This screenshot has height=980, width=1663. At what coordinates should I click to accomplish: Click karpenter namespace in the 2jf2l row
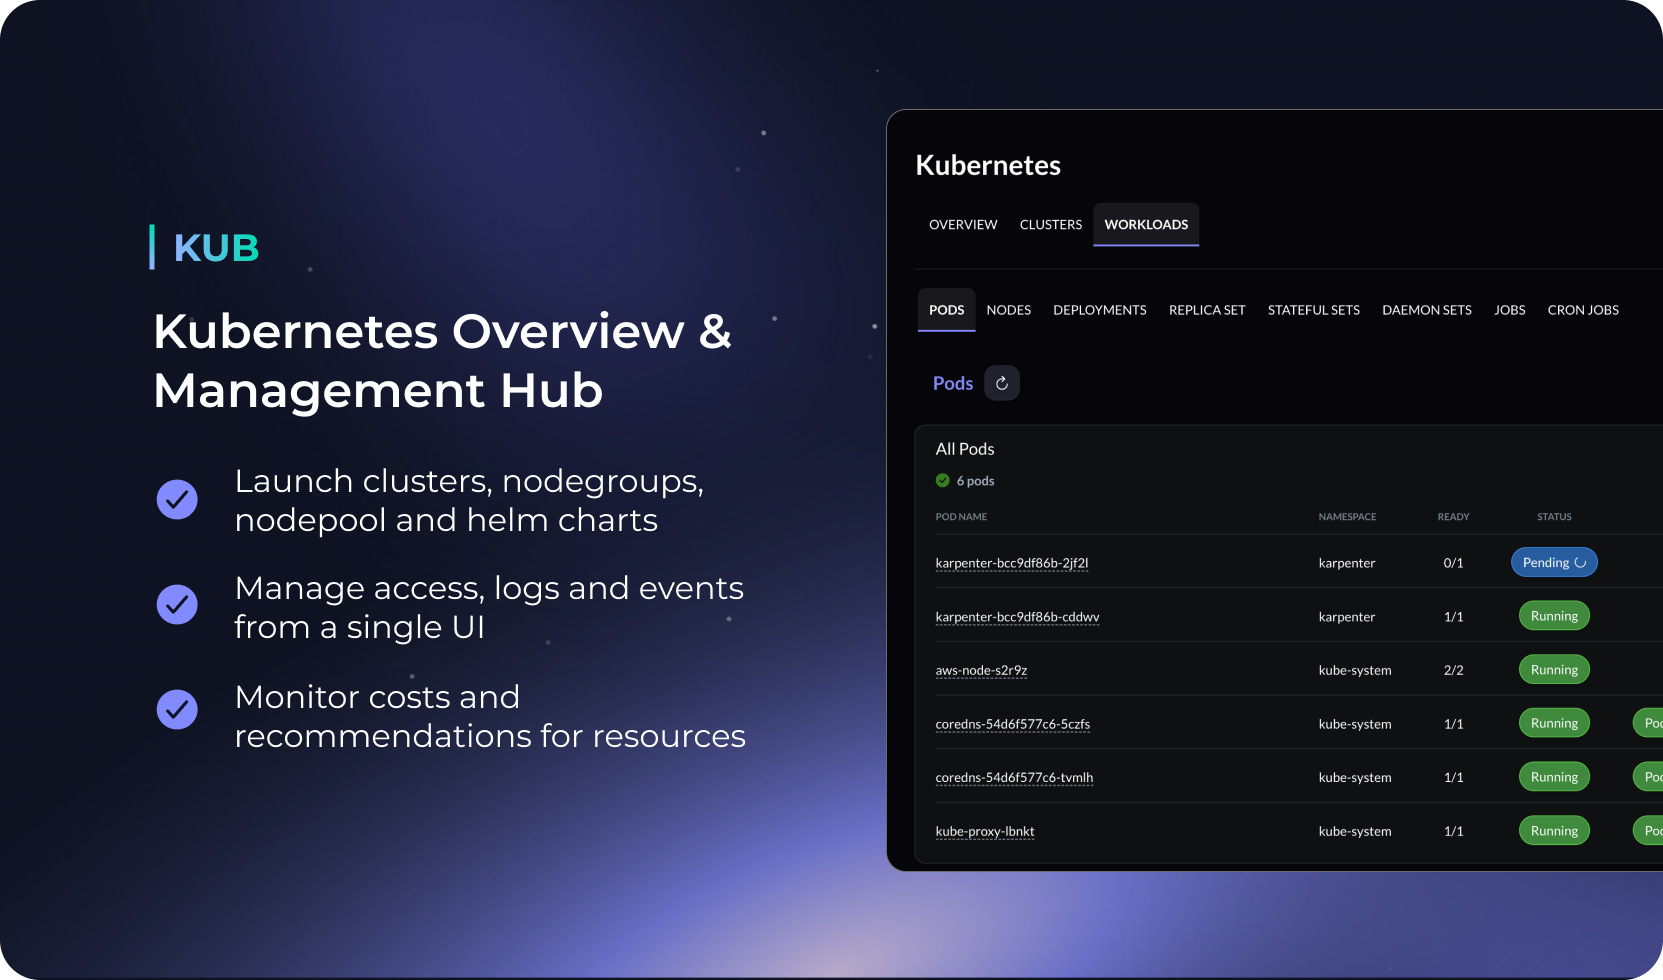click(x=1346, y=563)
